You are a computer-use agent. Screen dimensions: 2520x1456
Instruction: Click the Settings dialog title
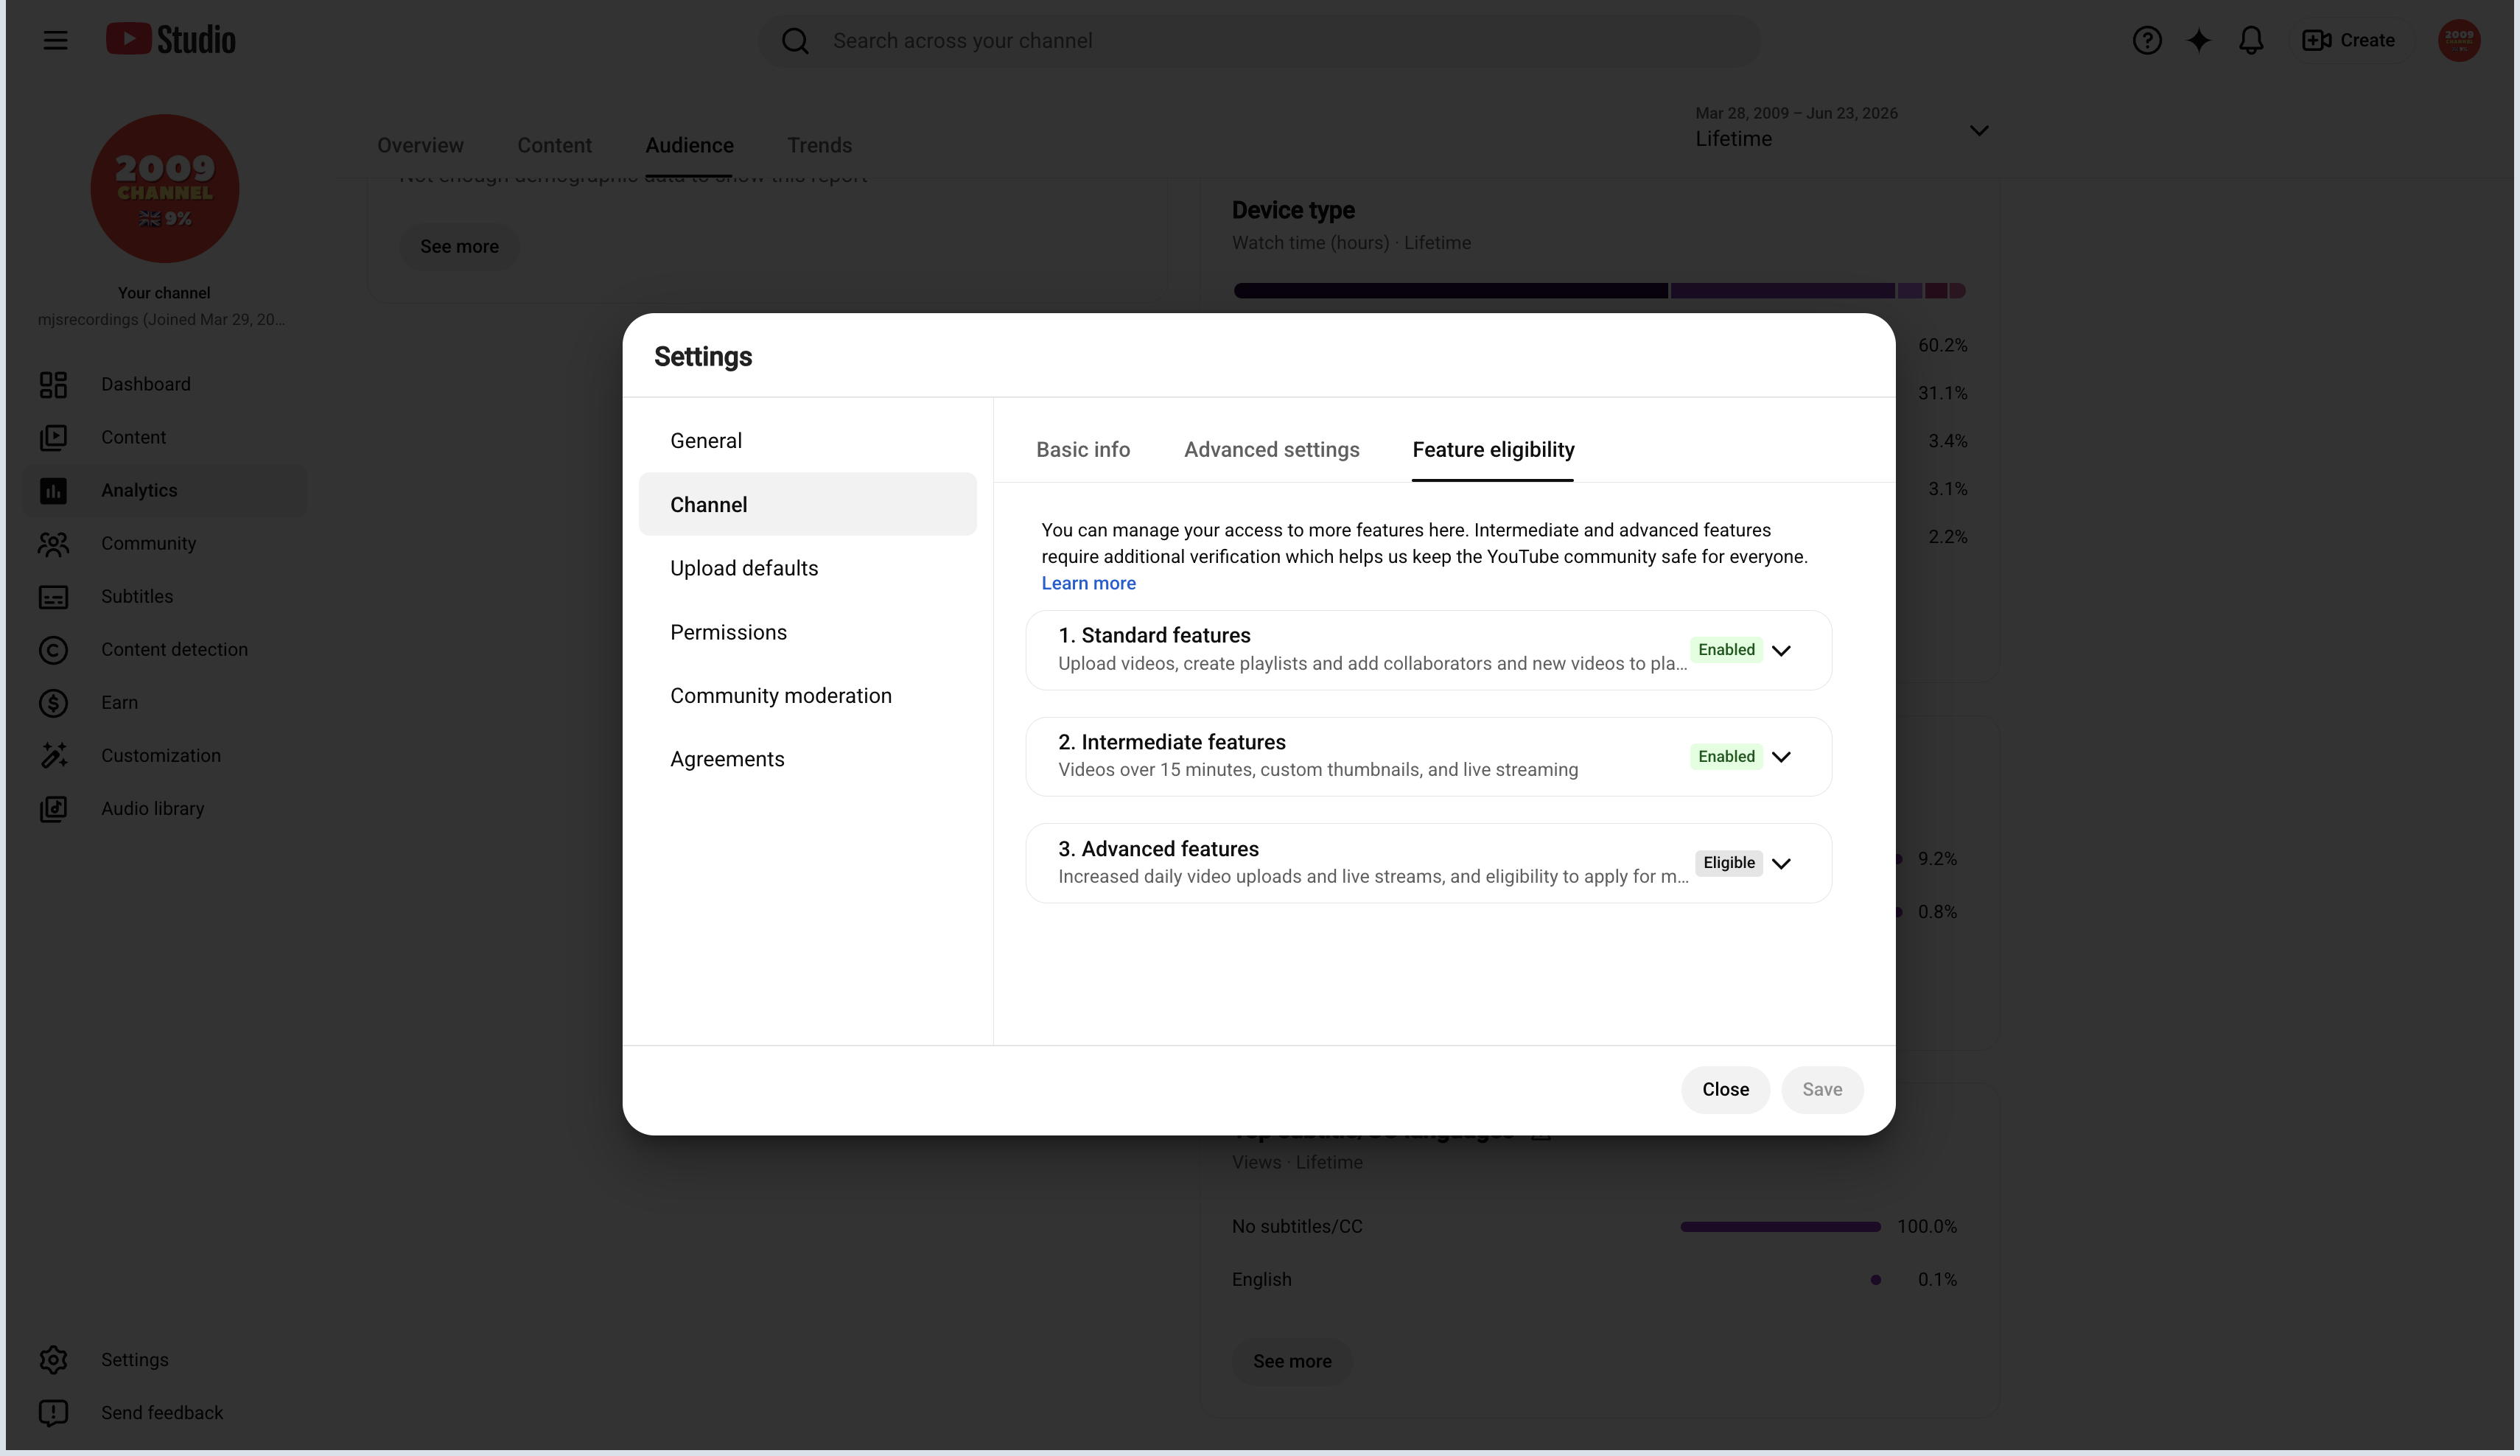[x=703, y=357]
